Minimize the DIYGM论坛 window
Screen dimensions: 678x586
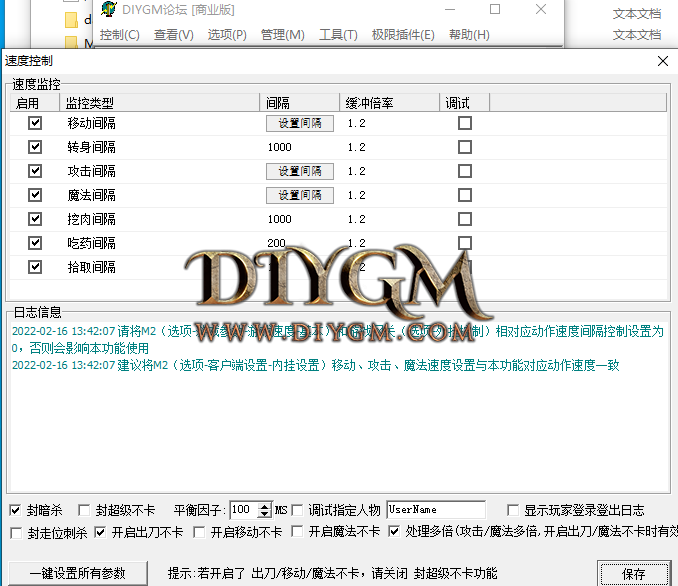coord(450,9)
